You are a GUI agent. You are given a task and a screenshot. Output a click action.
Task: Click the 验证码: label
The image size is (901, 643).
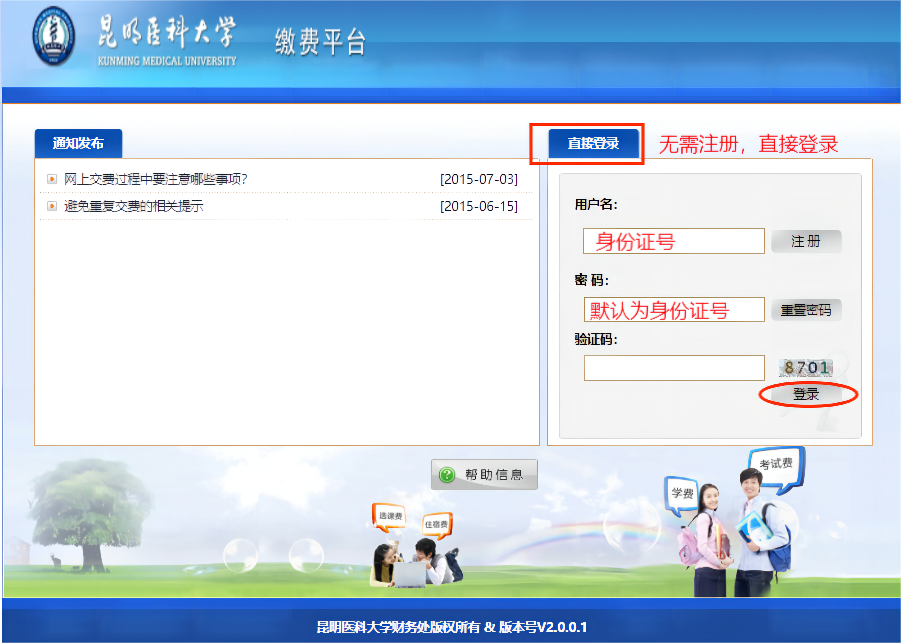pyautogui.click(x=596, y=340)
